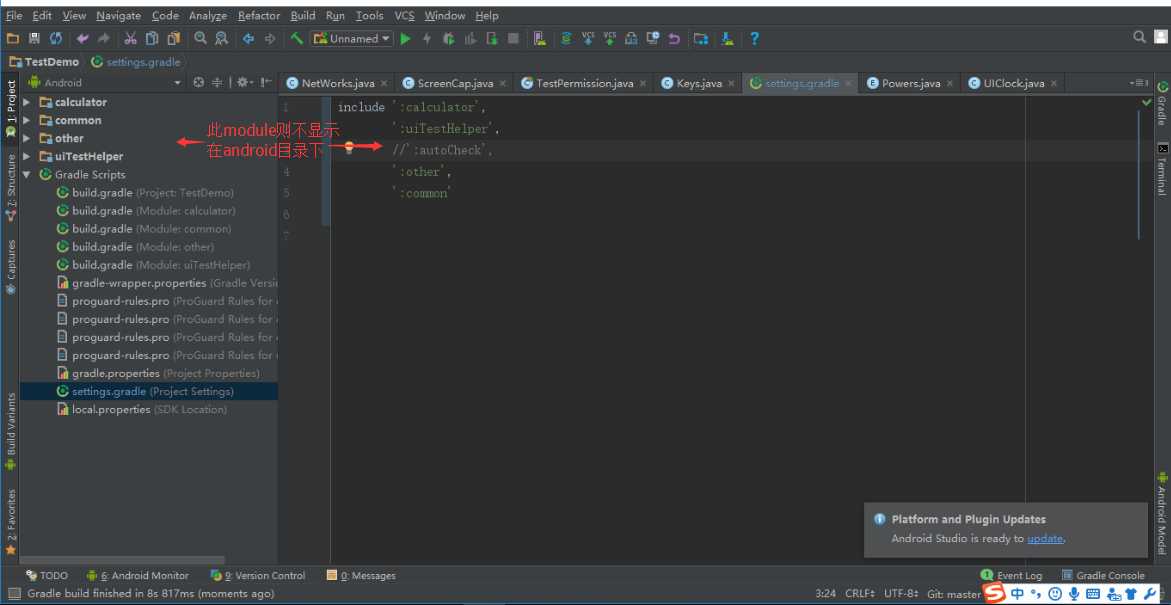The image size is (1171, 605).
Task: Open the Help question mark icon
Action: coord(754,39)
